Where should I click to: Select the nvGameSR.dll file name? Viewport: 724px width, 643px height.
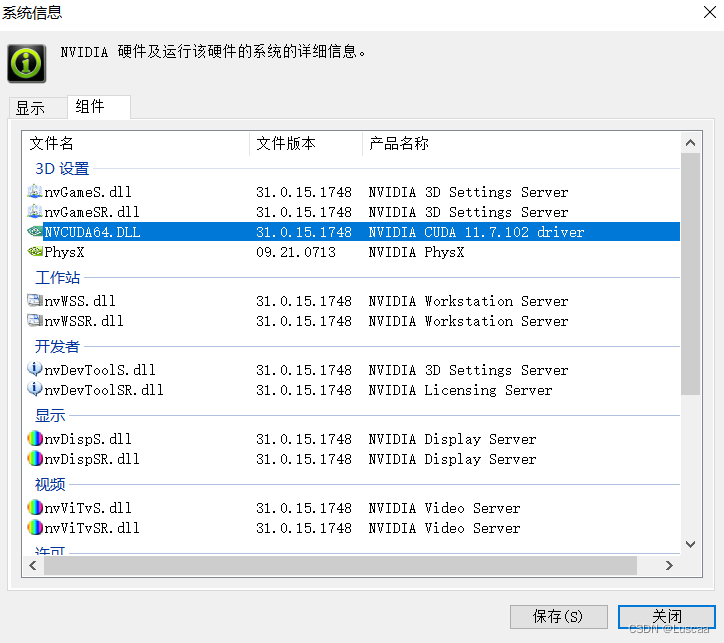tap(92, 212)
